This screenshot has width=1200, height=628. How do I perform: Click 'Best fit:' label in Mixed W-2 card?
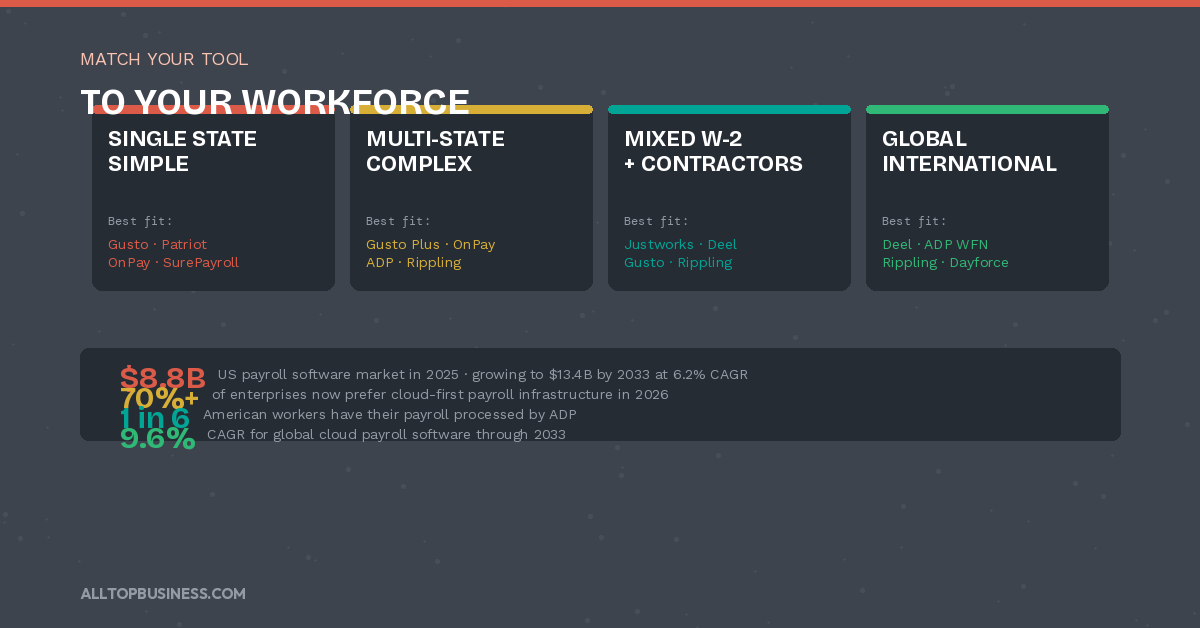tap(656, 221)
